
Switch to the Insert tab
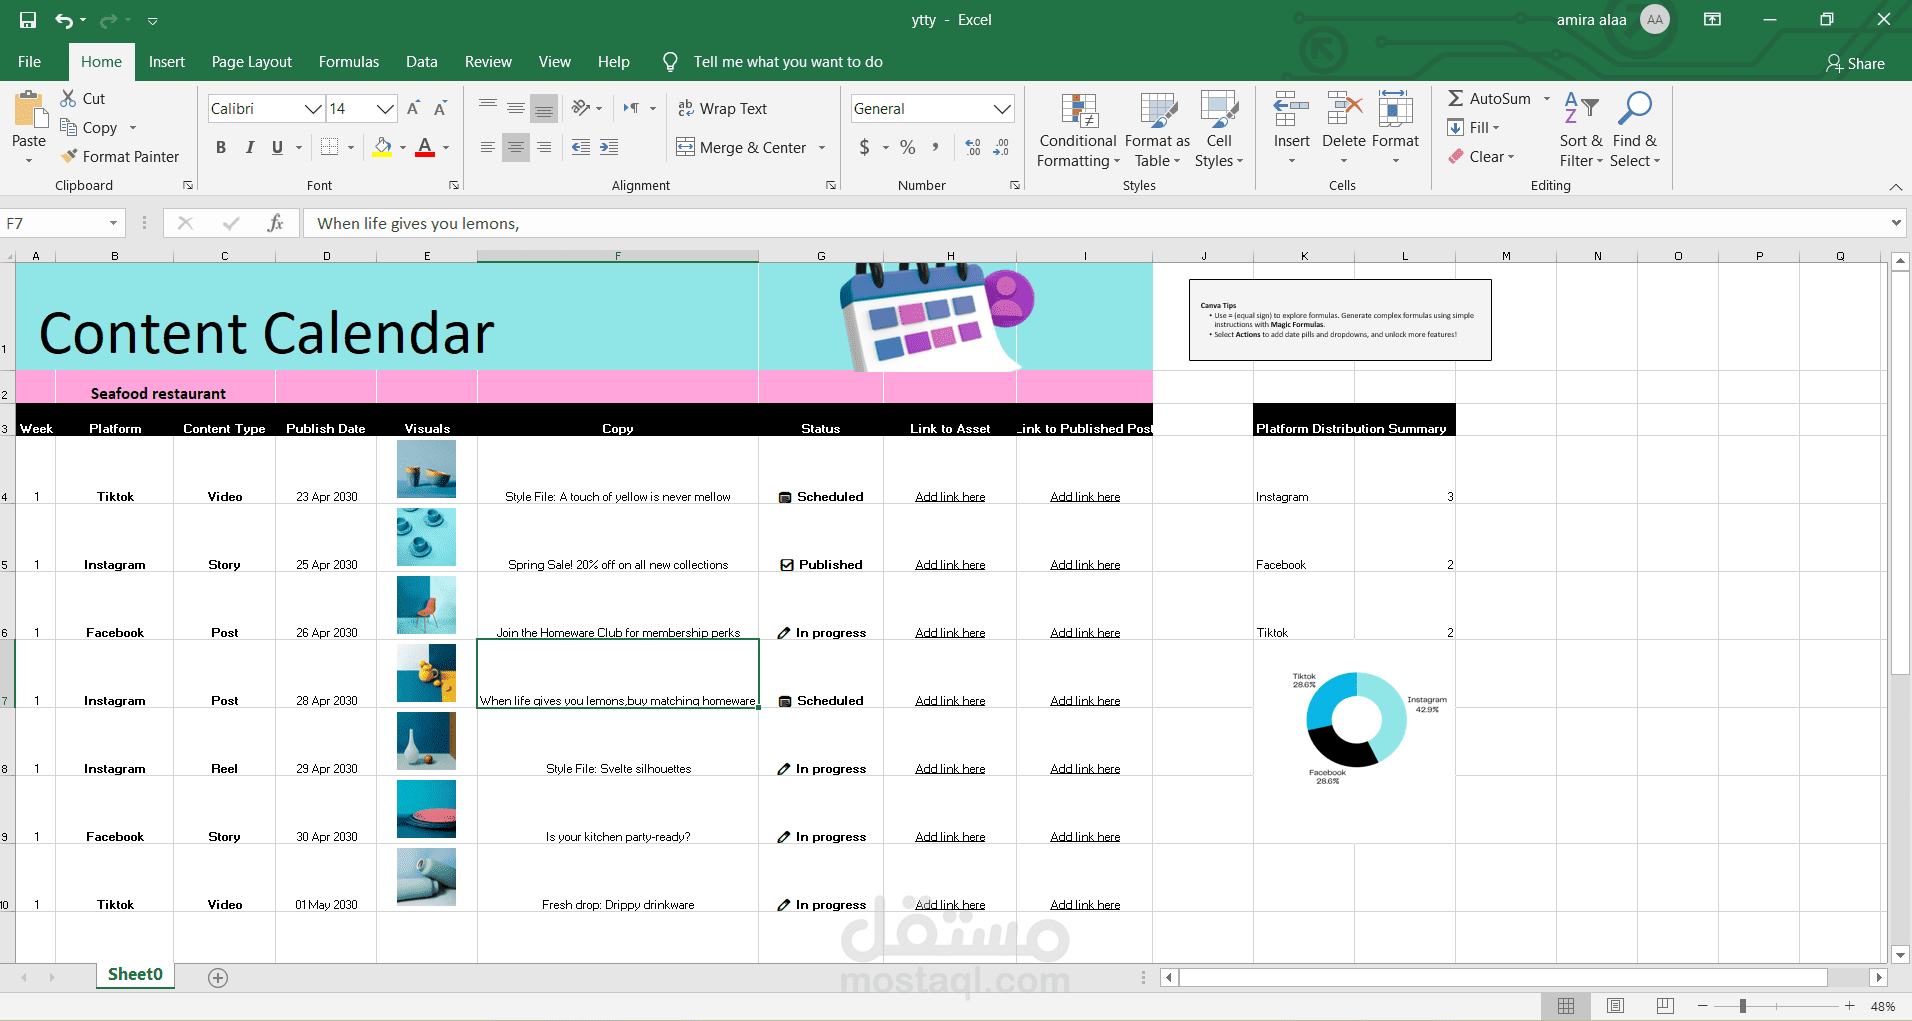click(x=167, y=62)
